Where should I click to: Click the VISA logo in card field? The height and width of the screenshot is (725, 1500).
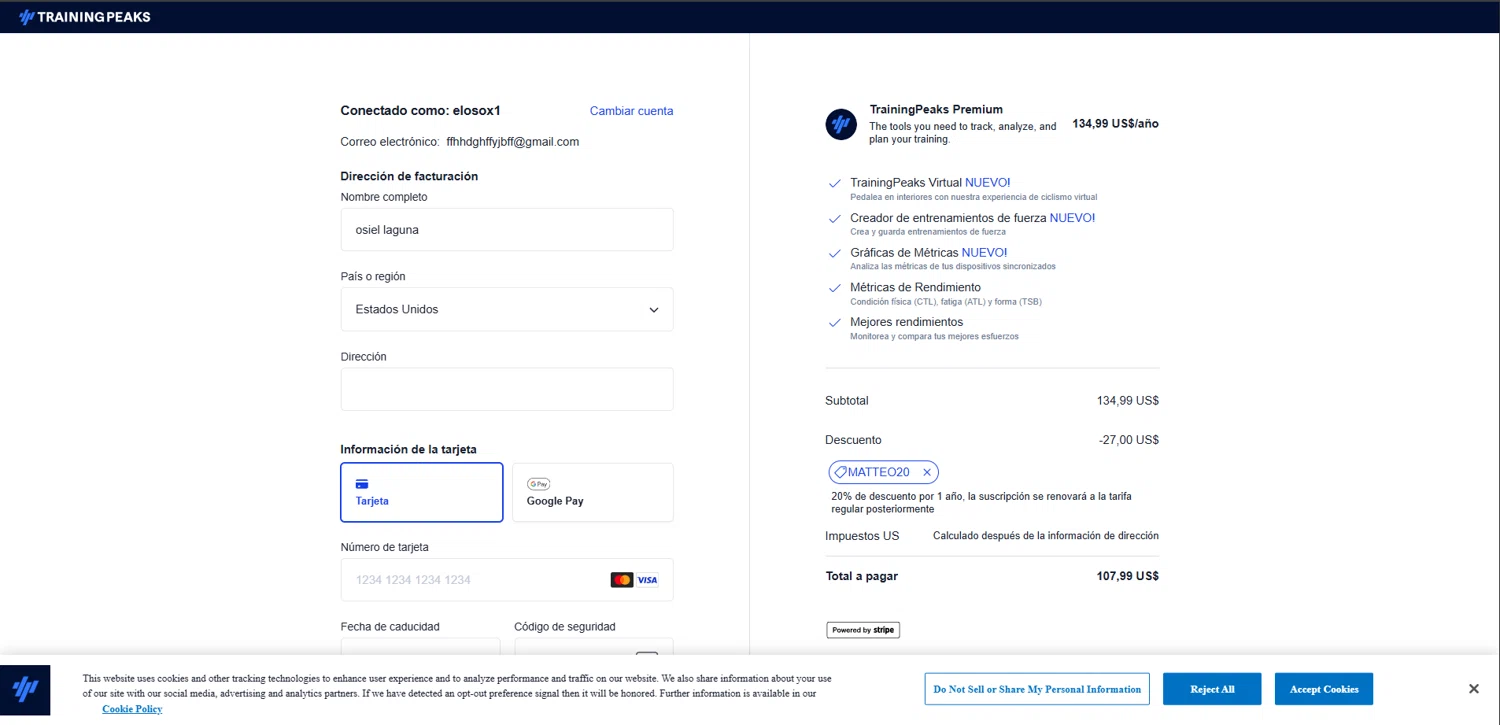[x=647, y=580]
